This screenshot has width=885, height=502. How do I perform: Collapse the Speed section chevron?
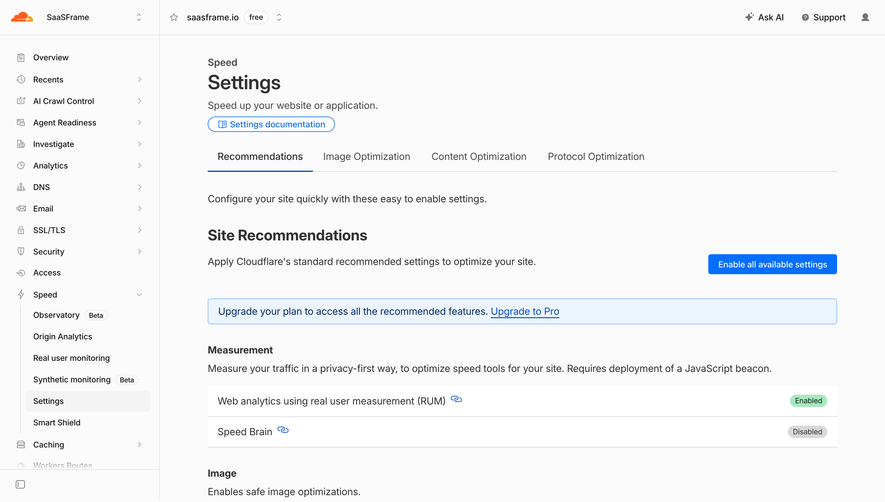pyautogui.click(x=139, y=295)
